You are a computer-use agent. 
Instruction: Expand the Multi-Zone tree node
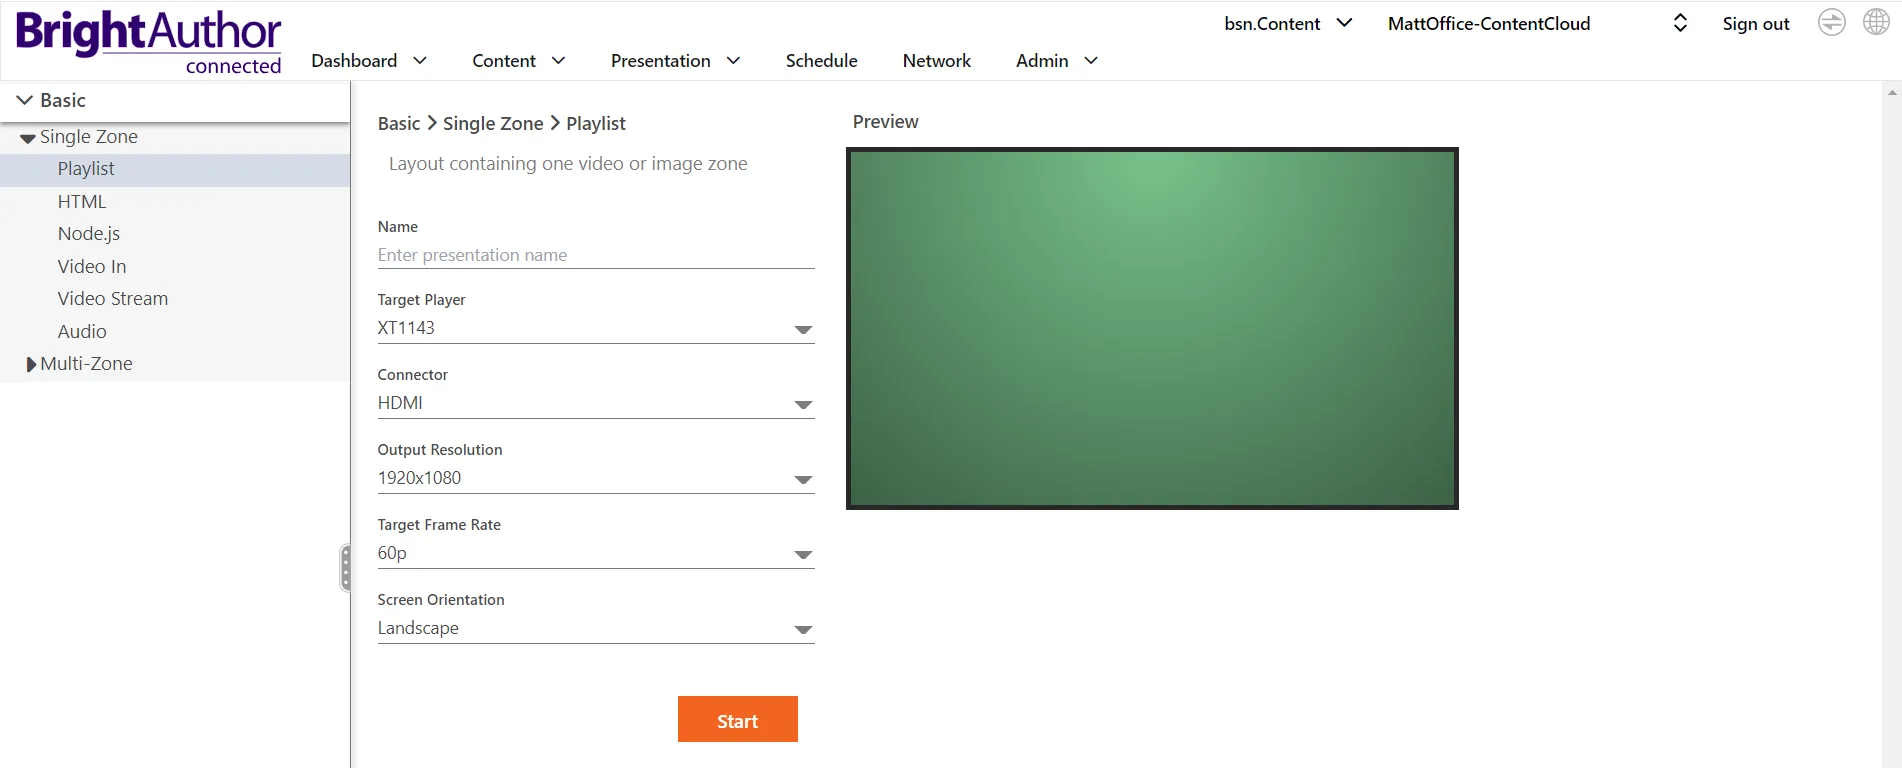[x=31, y=365]
